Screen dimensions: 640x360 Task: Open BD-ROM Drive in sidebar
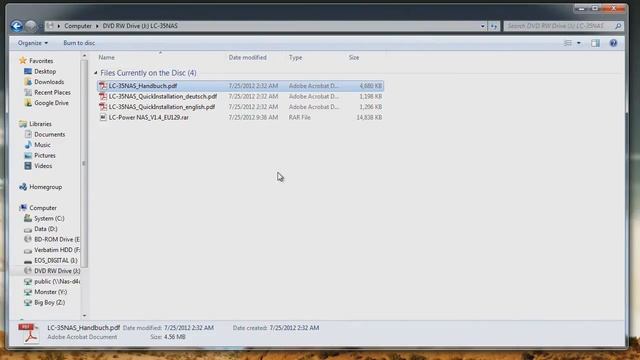point(57,240)
